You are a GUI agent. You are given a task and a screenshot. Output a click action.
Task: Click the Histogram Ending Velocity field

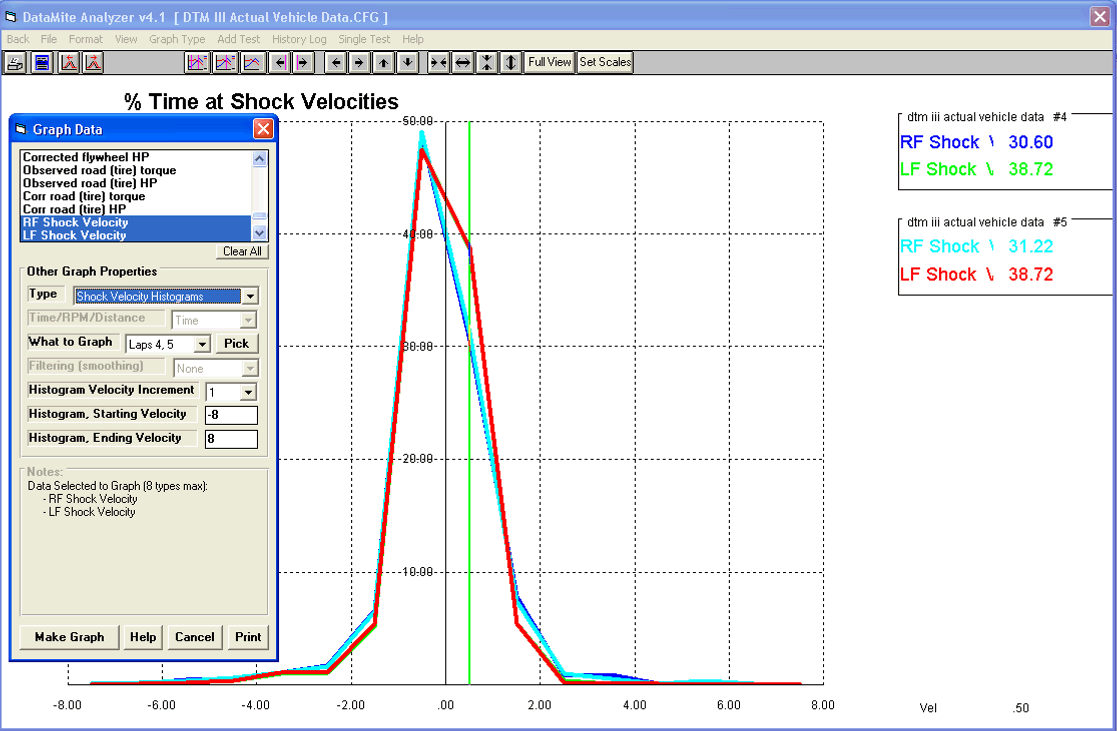(x=232, y=439)
